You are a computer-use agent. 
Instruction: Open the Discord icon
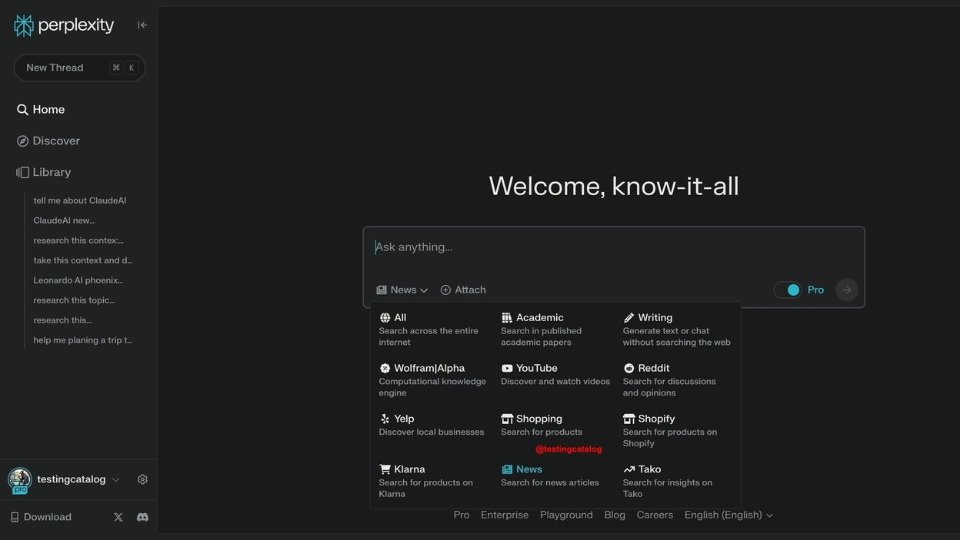click(142, 517)
